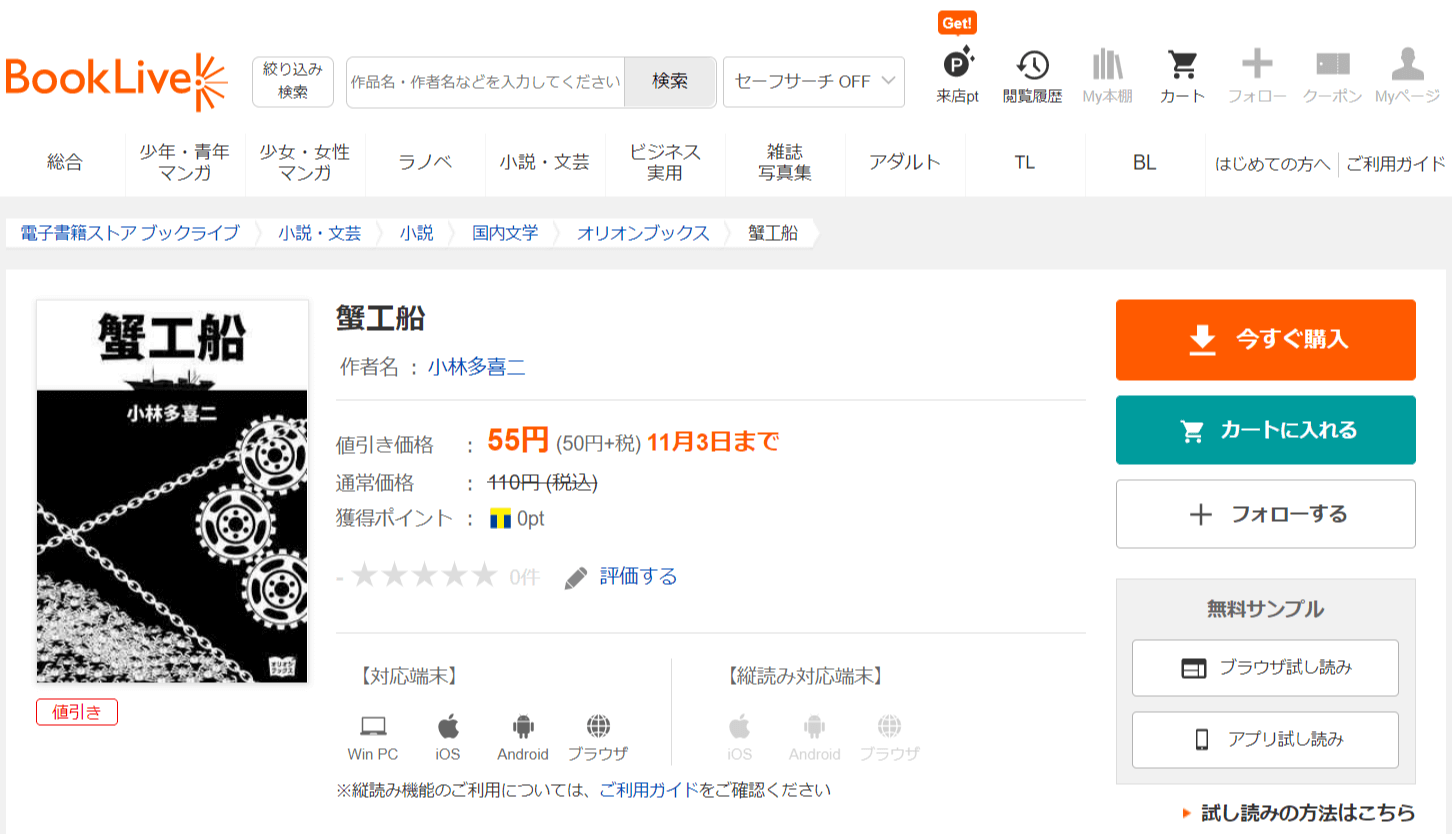Open the カート shopping cart icon
The height and width of the screenshot is (834, 1452).
(1182, 66)
